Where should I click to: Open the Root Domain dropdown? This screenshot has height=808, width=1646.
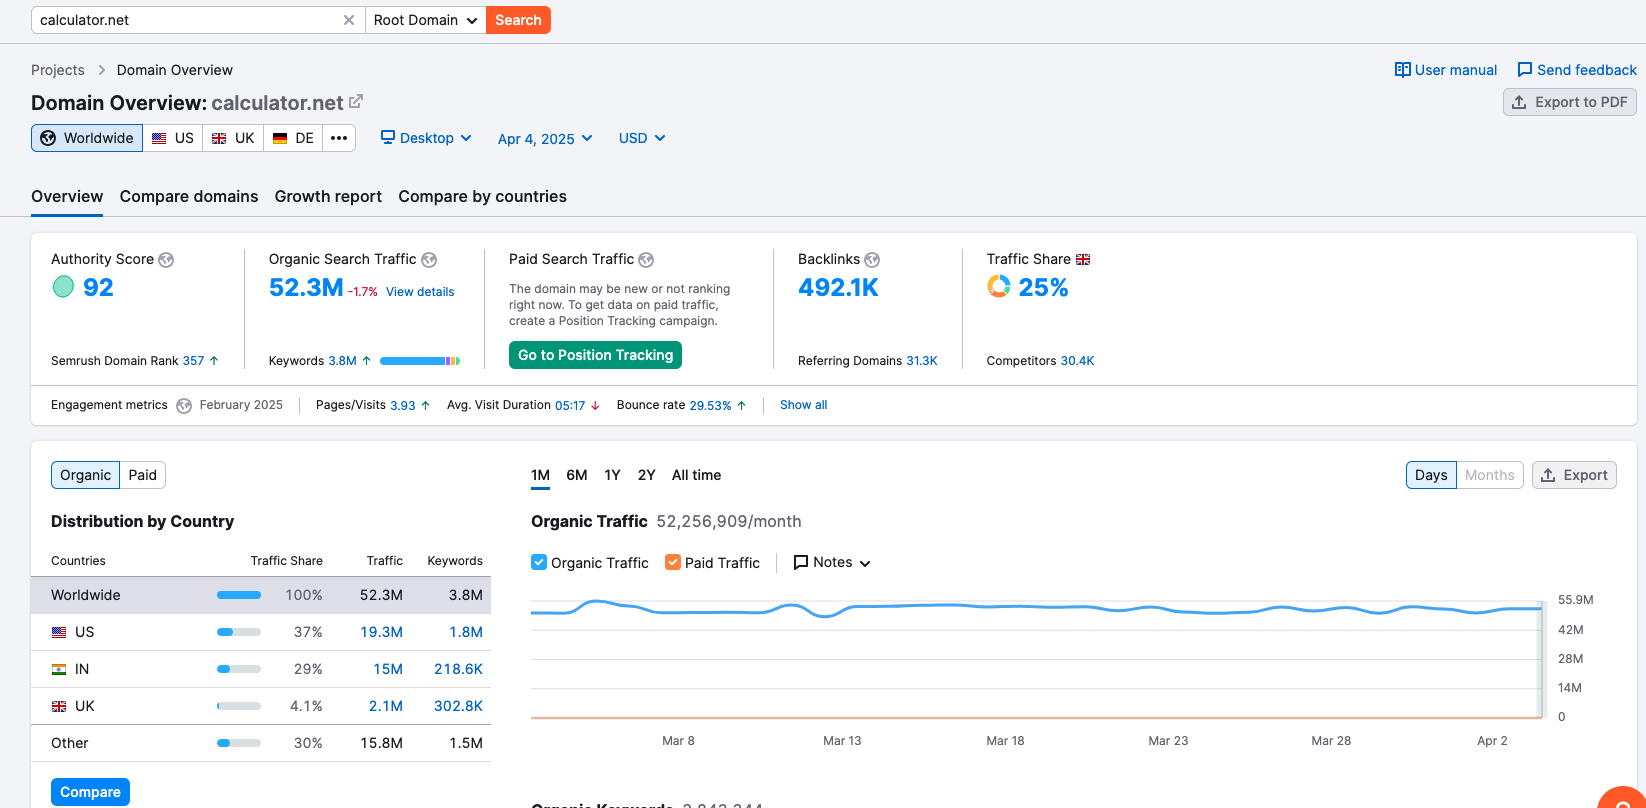pos(425,20)
